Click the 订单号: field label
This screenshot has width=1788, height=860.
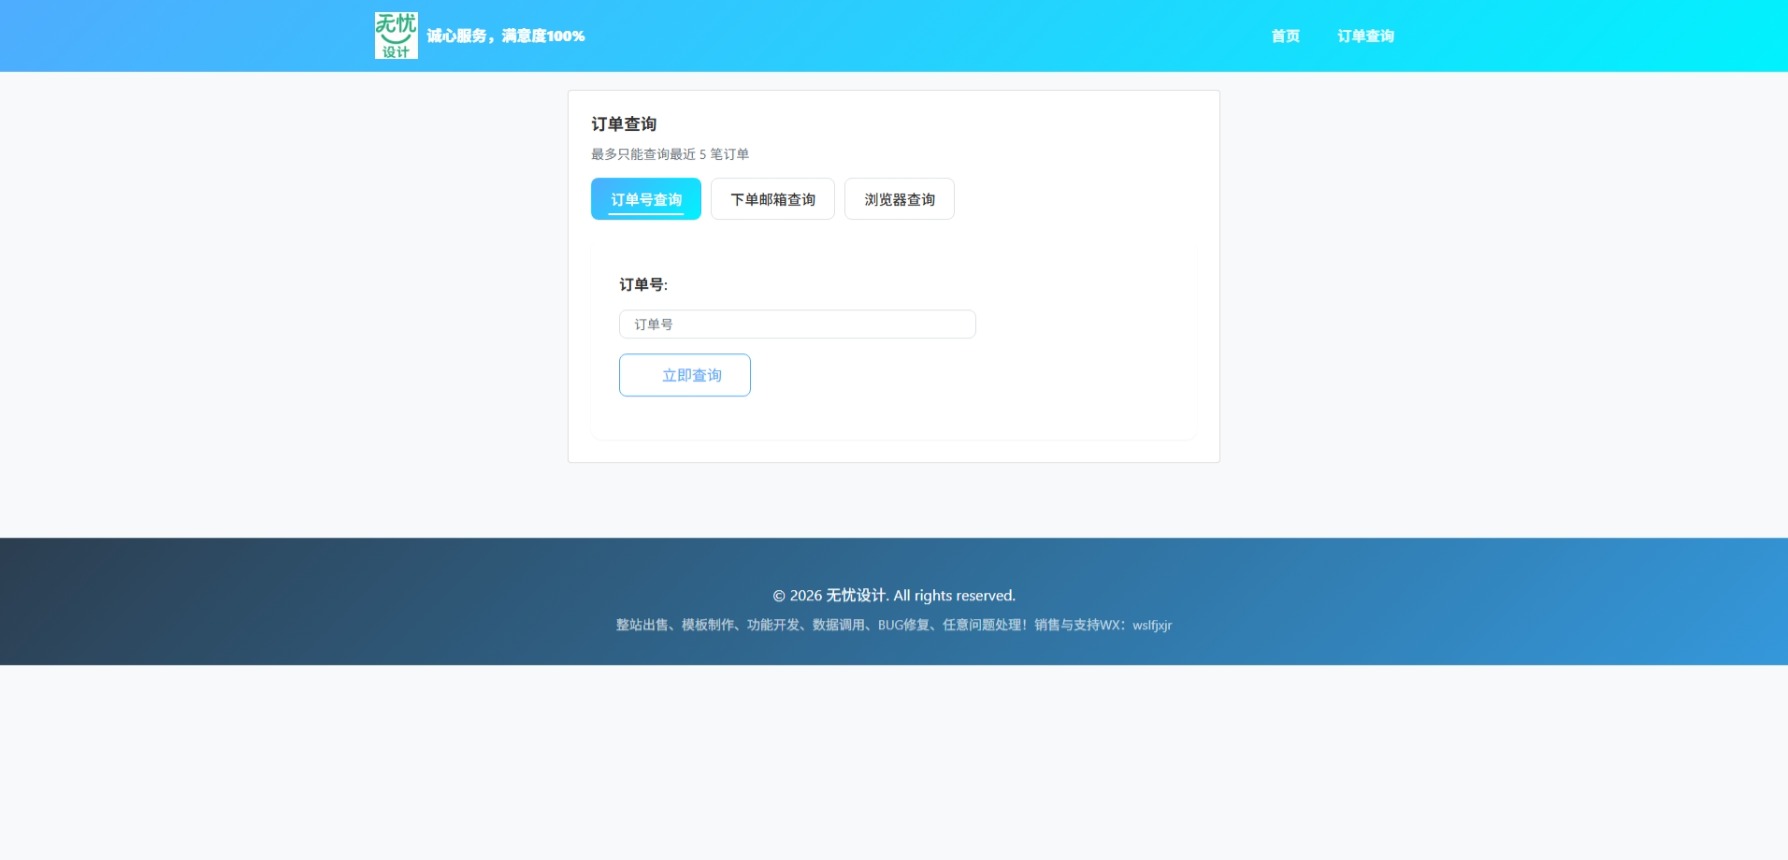(643, 285)
